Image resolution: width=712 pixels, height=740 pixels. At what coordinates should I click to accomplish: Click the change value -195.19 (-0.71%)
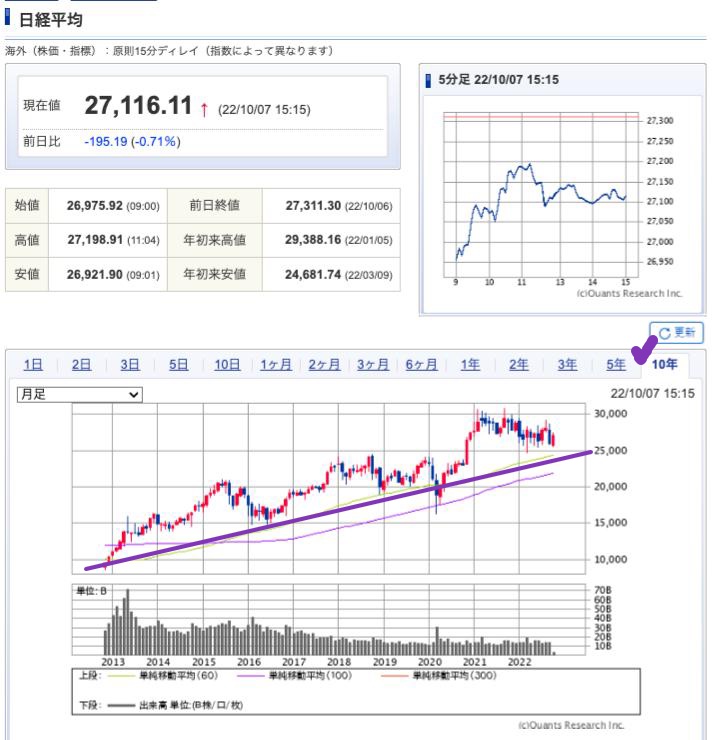click(132, 142)
